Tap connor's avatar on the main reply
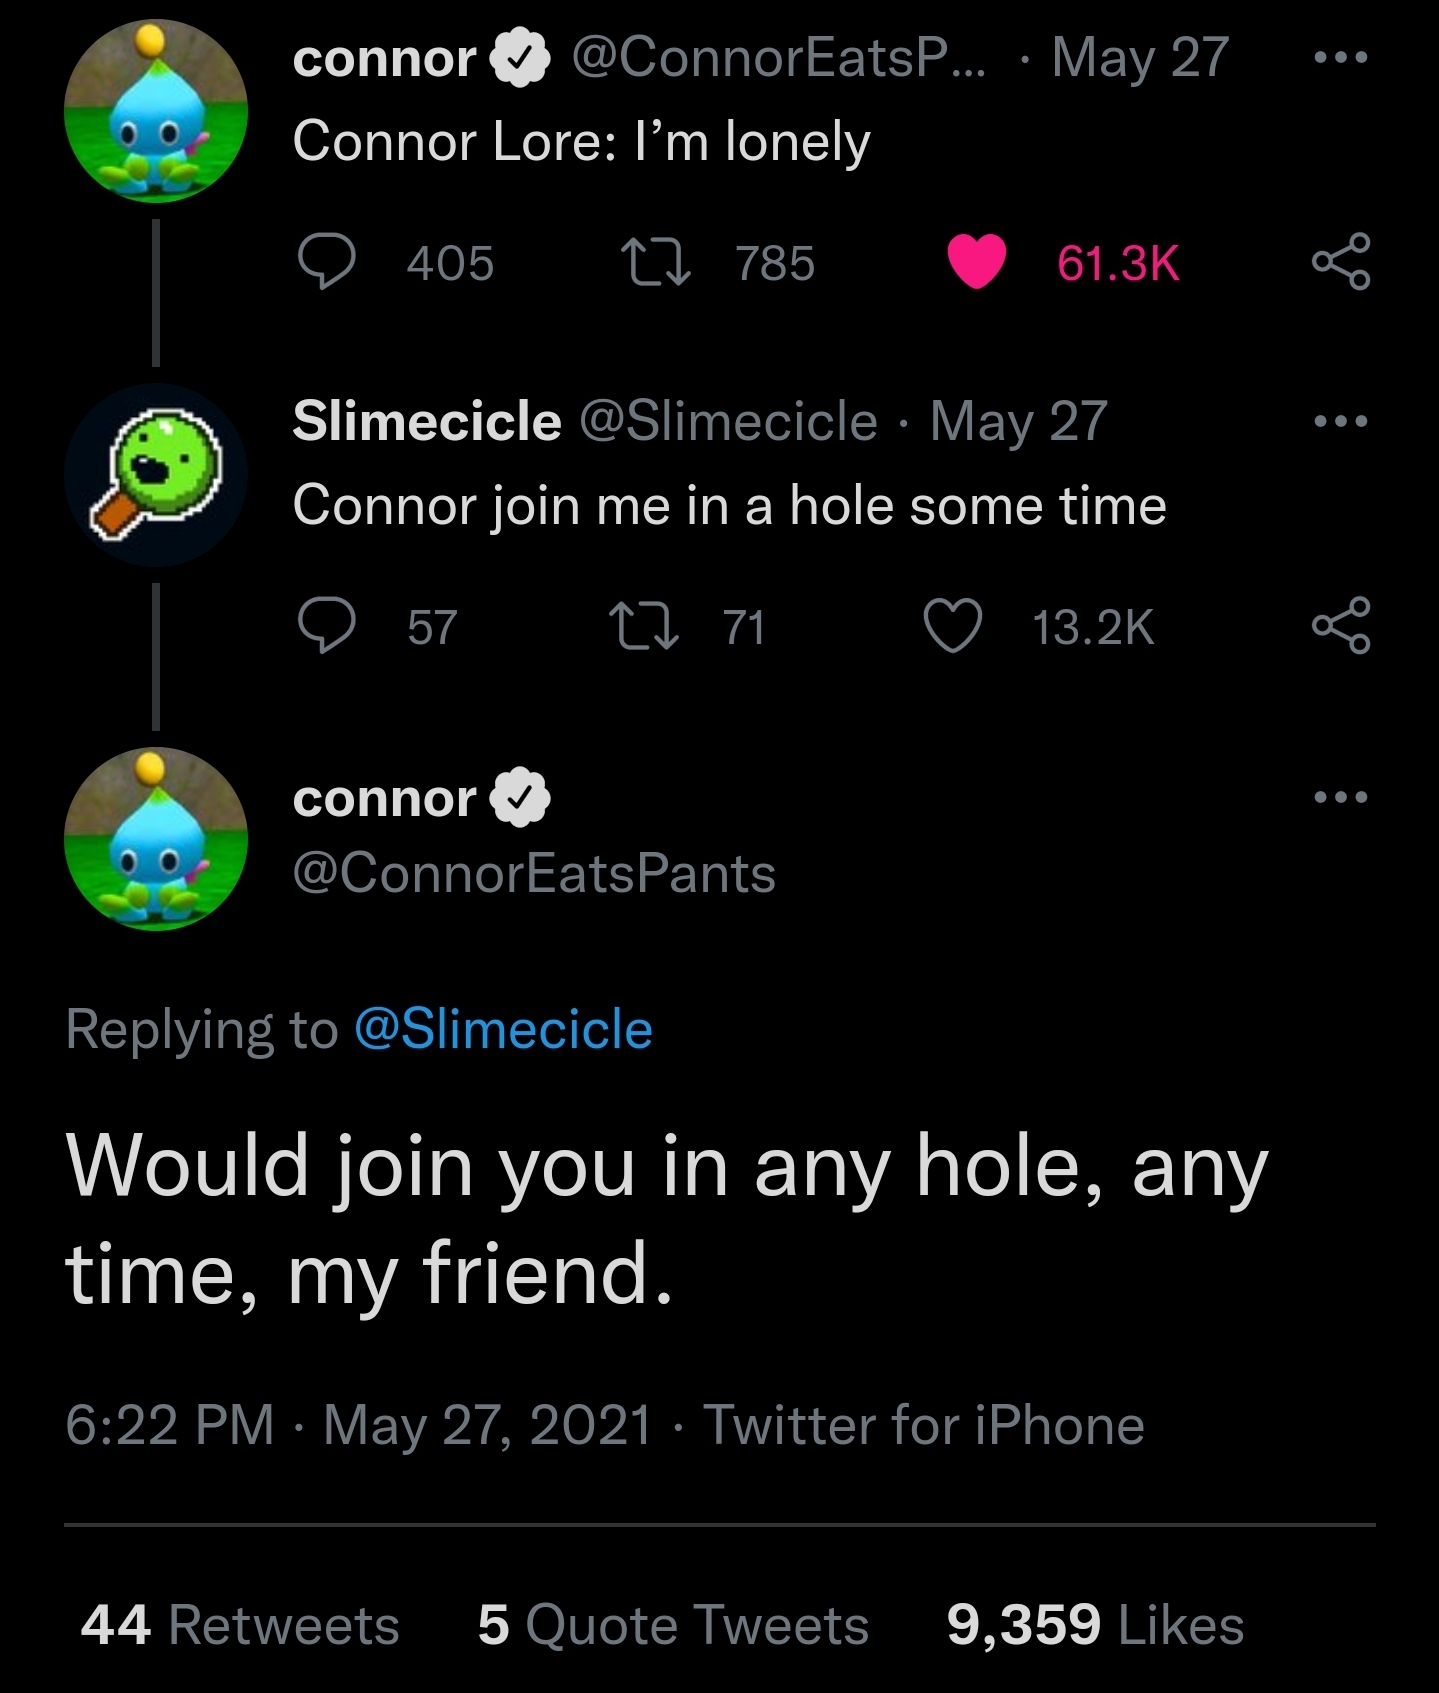1439x1693 pixels. (156, 839)
